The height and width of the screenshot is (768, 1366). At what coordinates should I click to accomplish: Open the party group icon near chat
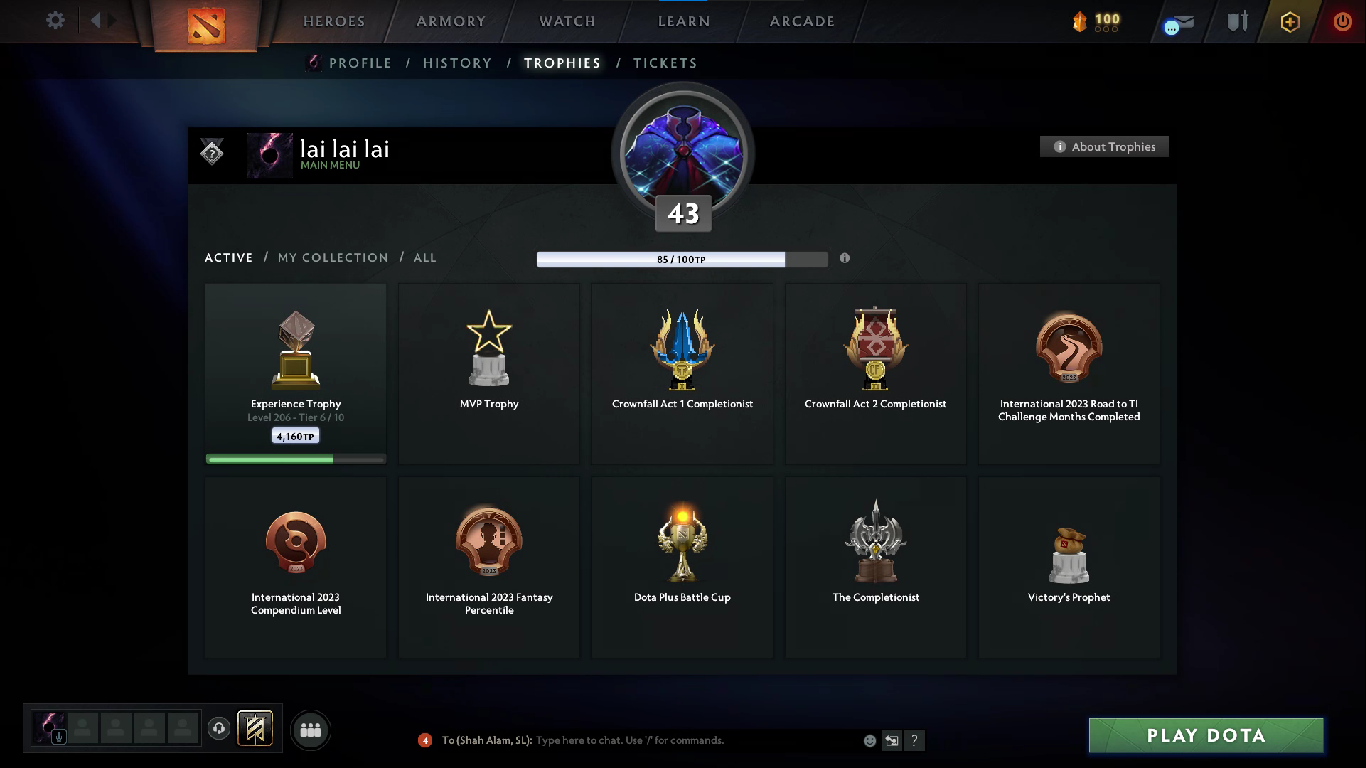(x=311, y=730)
